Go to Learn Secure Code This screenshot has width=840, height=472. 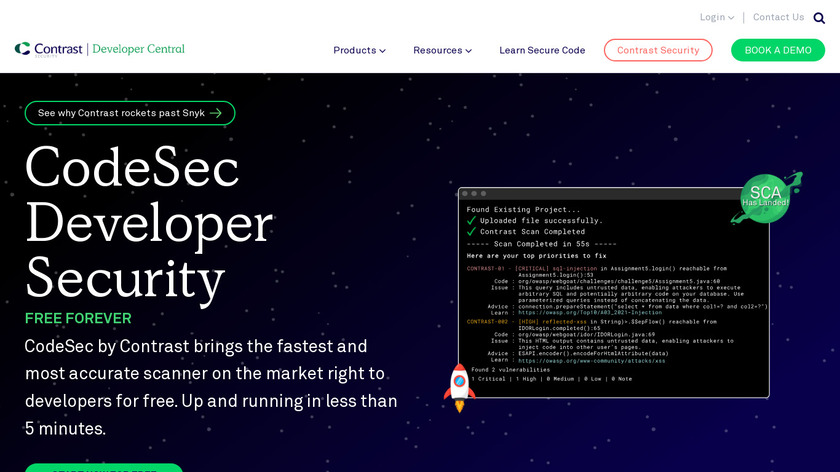pos(542,50)
